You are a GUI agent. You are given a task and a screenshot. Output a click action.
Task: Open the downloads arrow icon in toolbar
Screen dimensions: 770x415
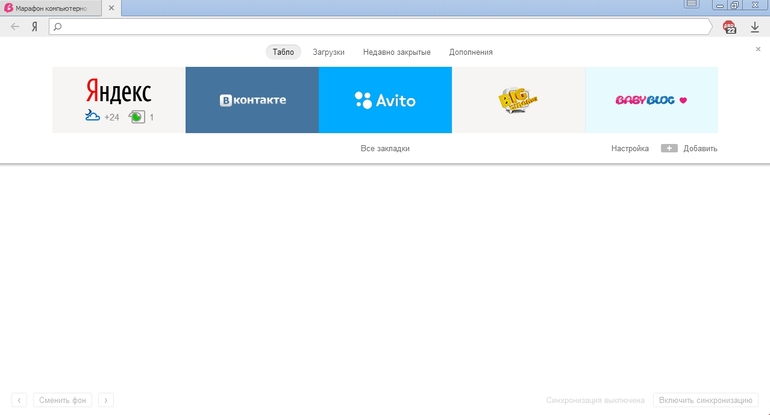tap(755, 27)
